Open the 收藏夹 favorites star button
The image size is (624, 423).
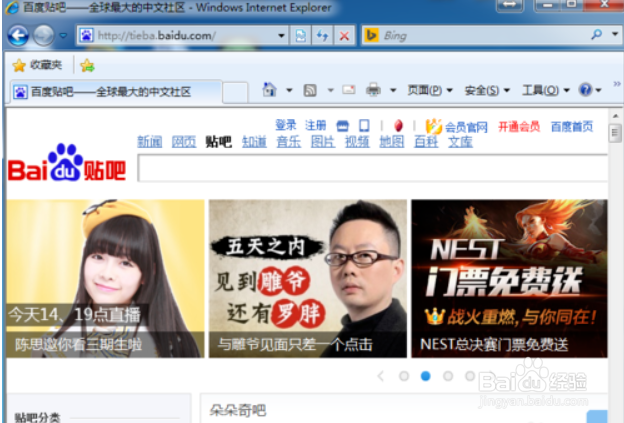[37, 65]
